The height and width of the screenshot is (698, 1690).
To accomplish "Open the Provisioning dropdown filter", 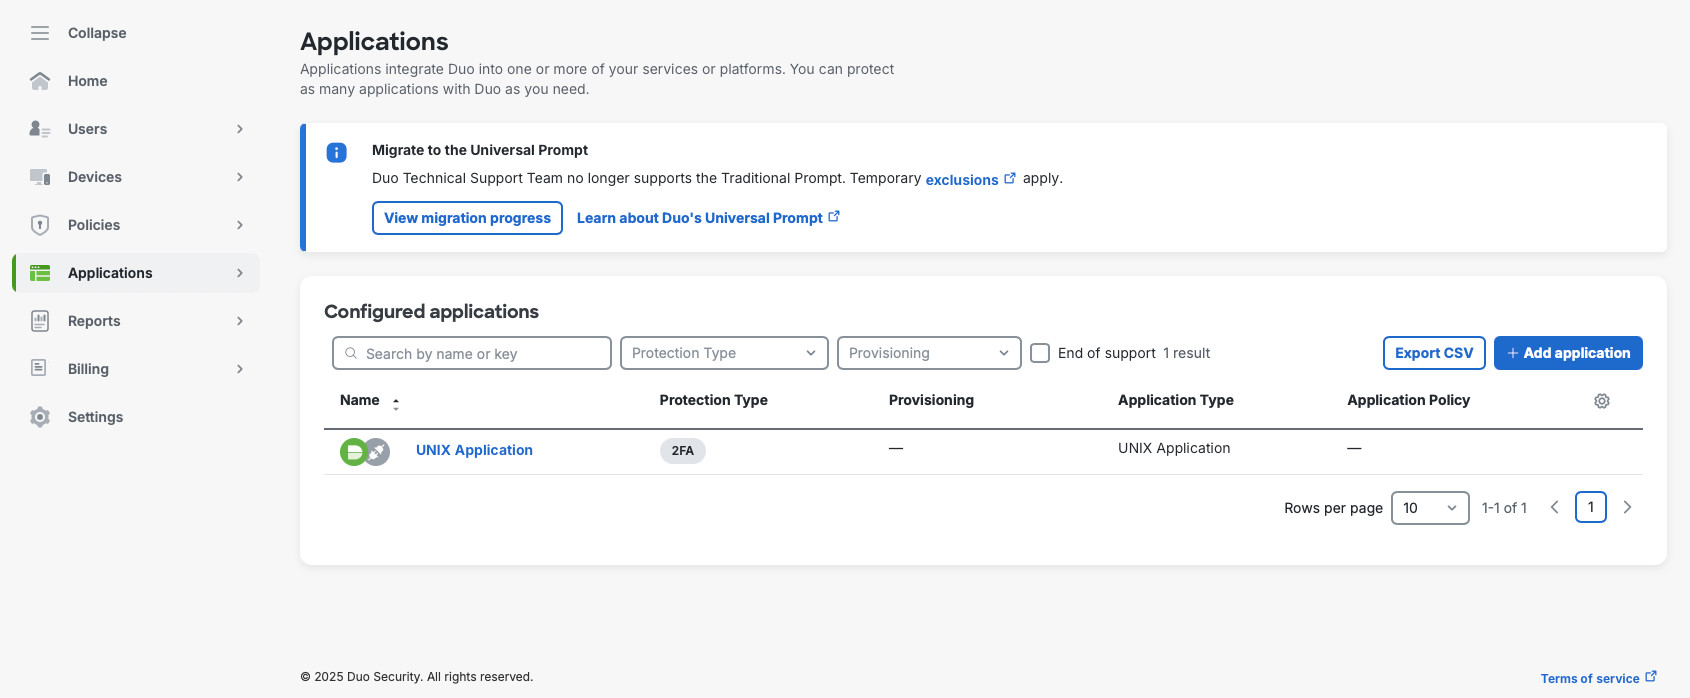I will tap(928, 353).
